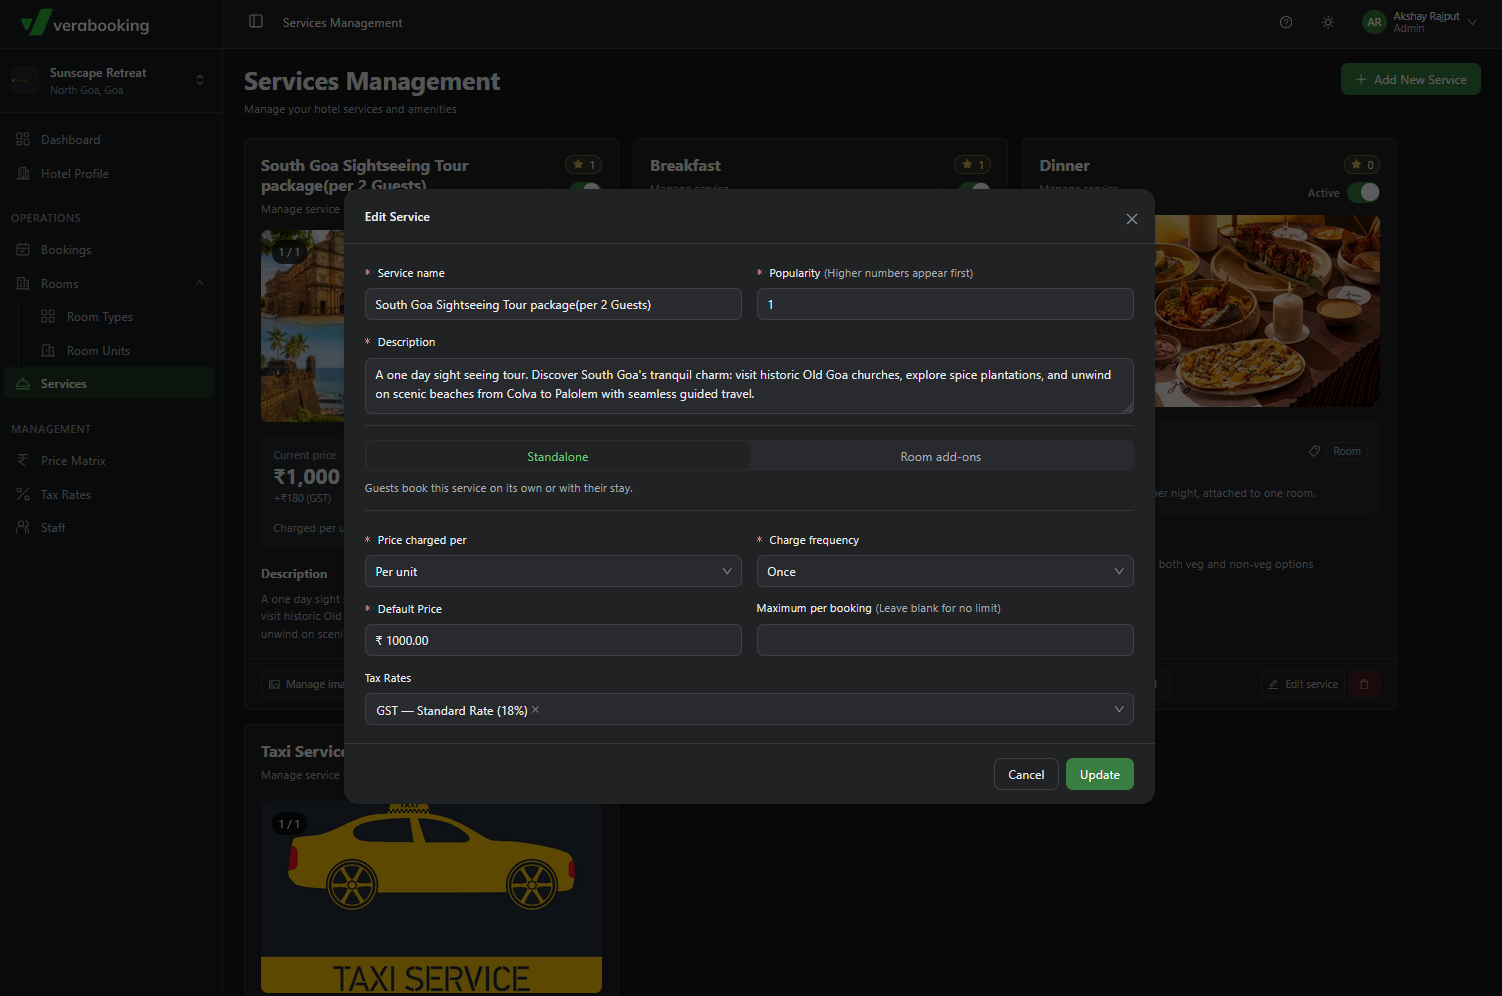Viewport: 1502px width, 996px height.
Task: Edit the Description text area
Action: [x=749, y=386]
